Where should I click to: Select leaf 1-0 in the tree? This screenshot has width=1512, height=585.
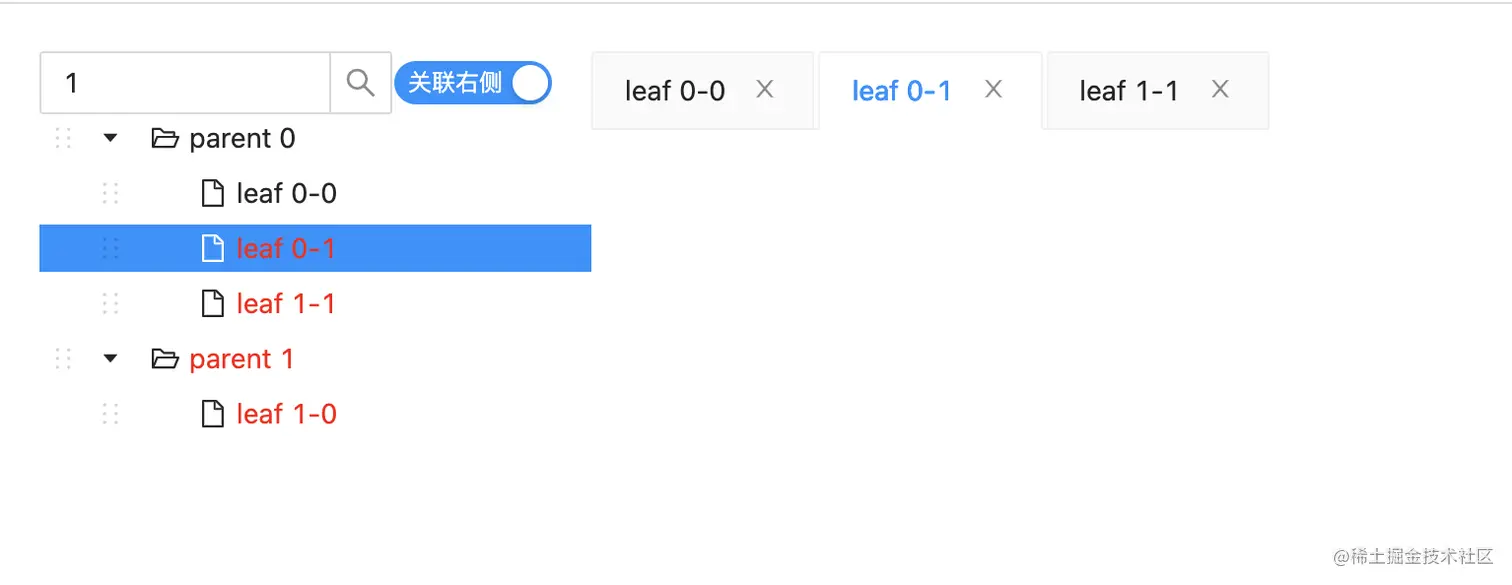point(286,413)
